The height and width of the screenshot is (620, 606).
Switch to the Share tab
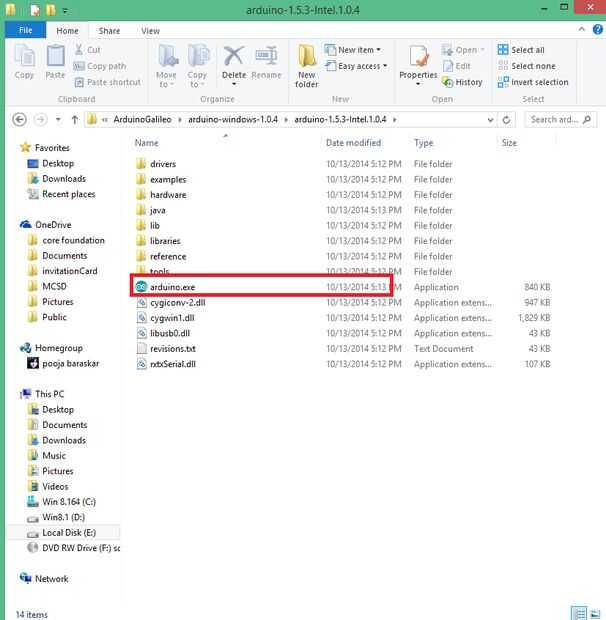coord(109,31)
